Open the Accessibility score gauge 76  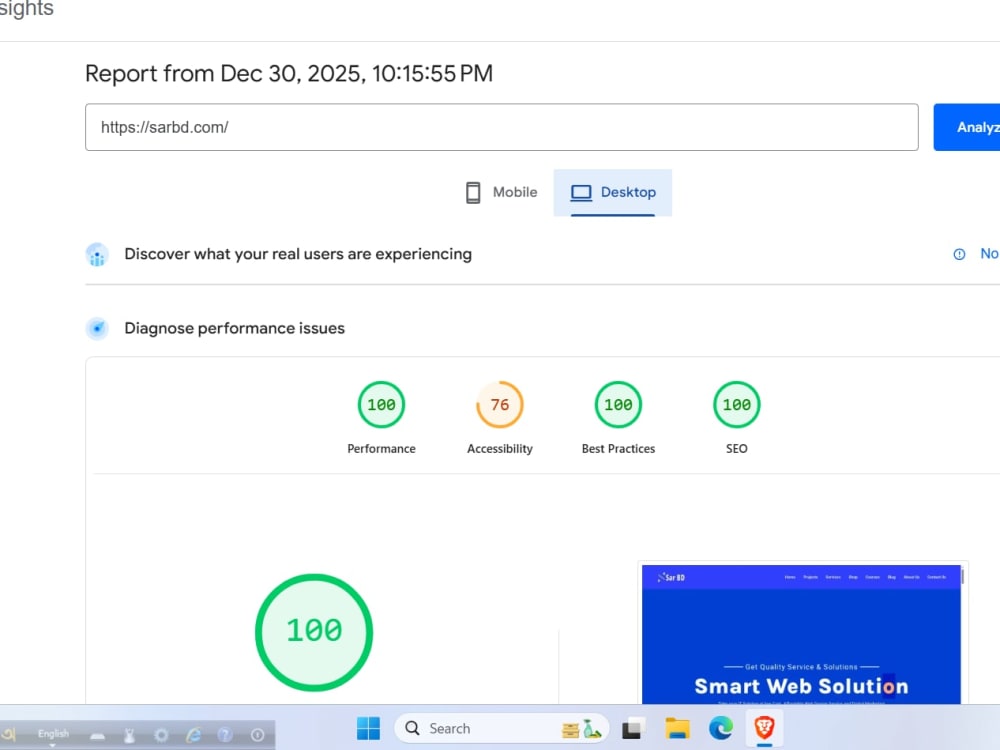500,404
